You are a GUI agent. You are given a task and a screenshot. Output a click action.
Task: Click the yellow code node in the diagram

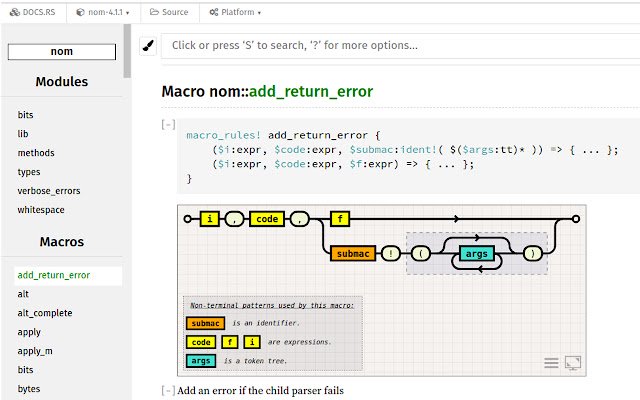coord(266,218)
